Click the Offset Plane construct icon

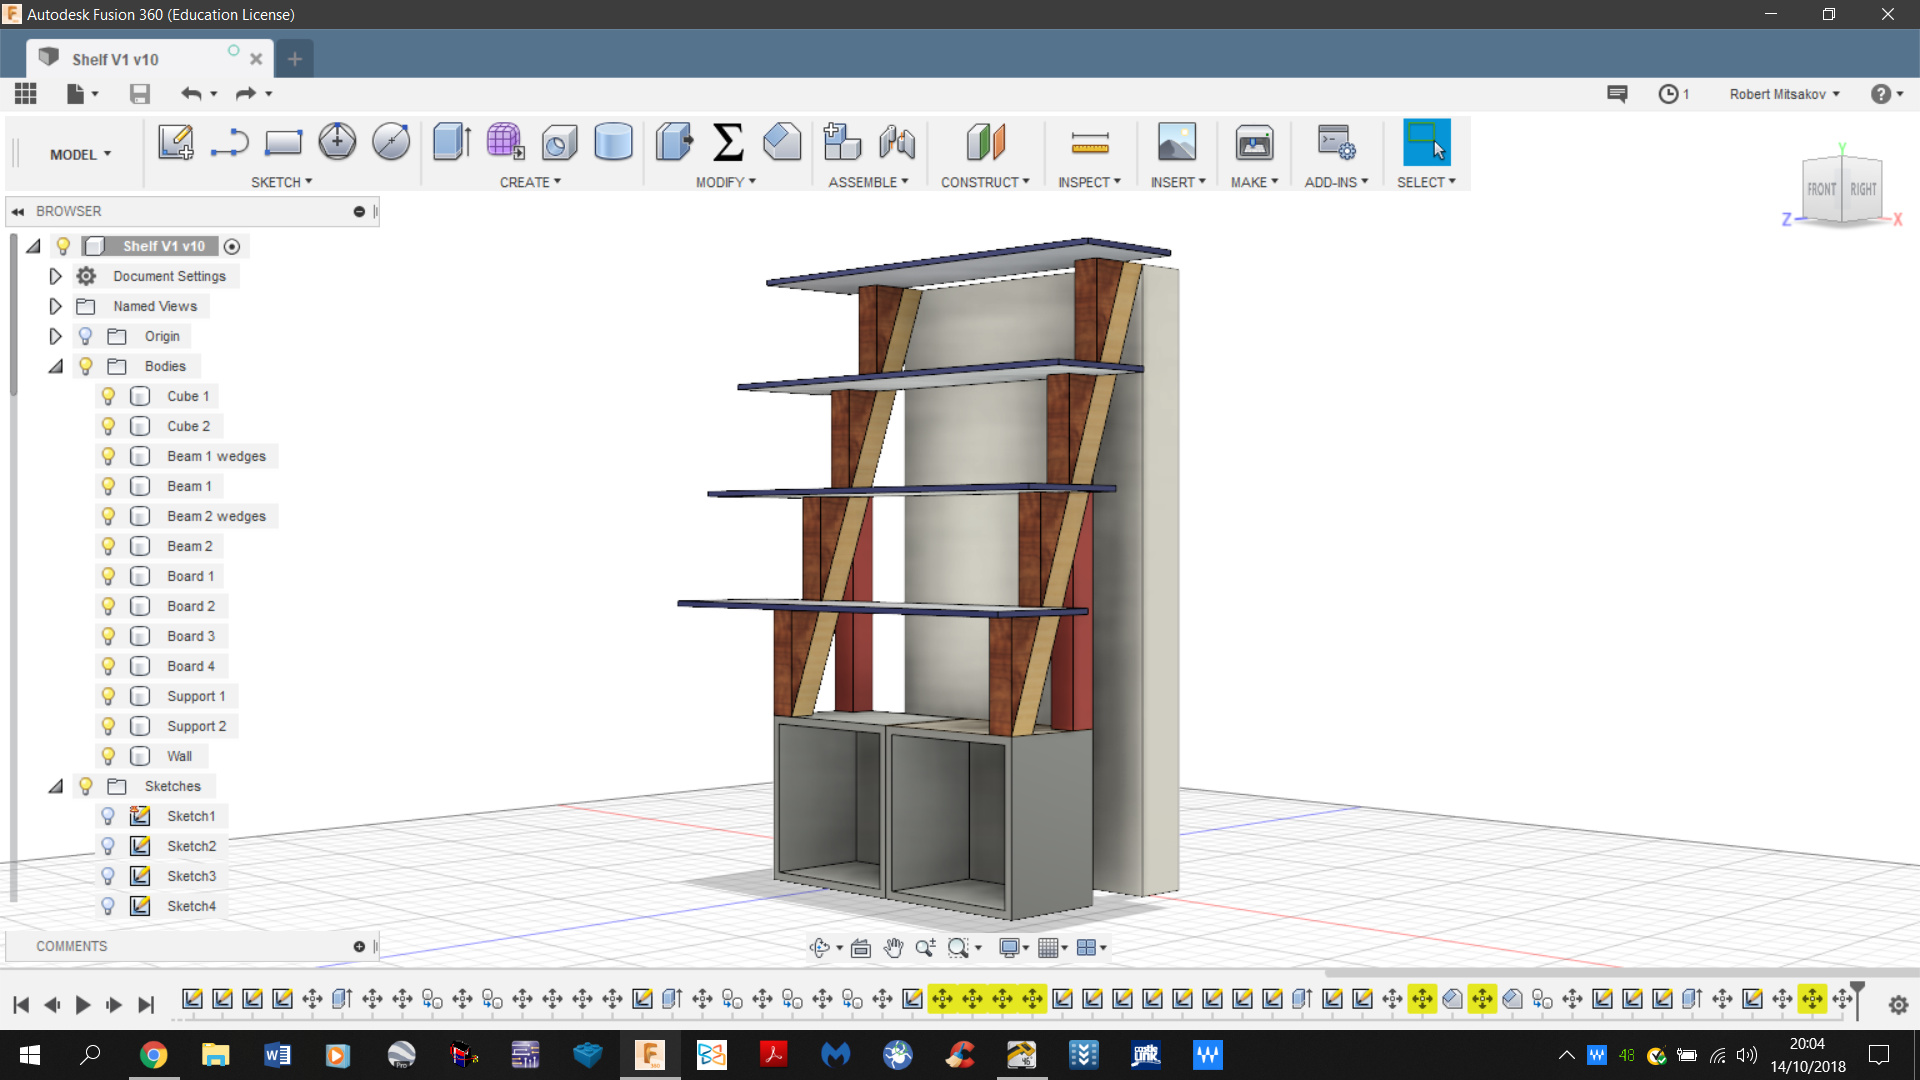coord(985,142)
